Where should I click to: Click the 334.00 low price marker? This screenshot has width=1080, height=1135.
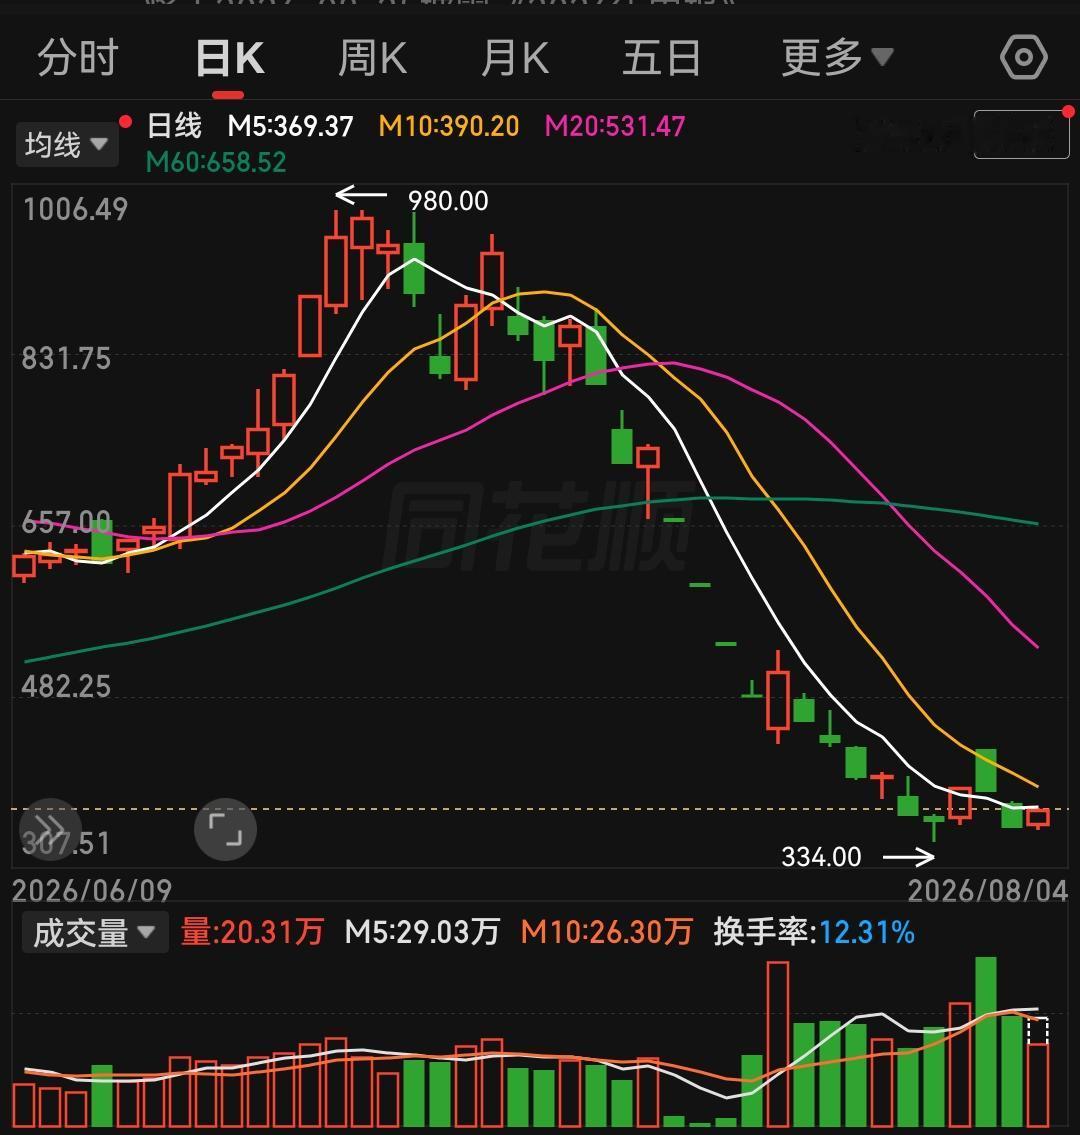click(821, 857)
